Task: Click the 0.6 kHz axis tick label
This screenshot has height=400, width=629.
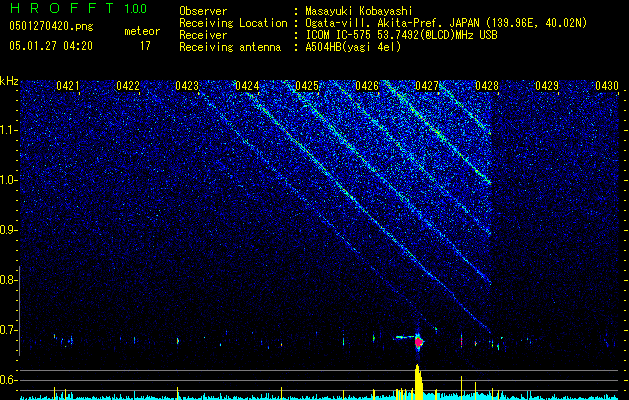Action: (9, 380)
